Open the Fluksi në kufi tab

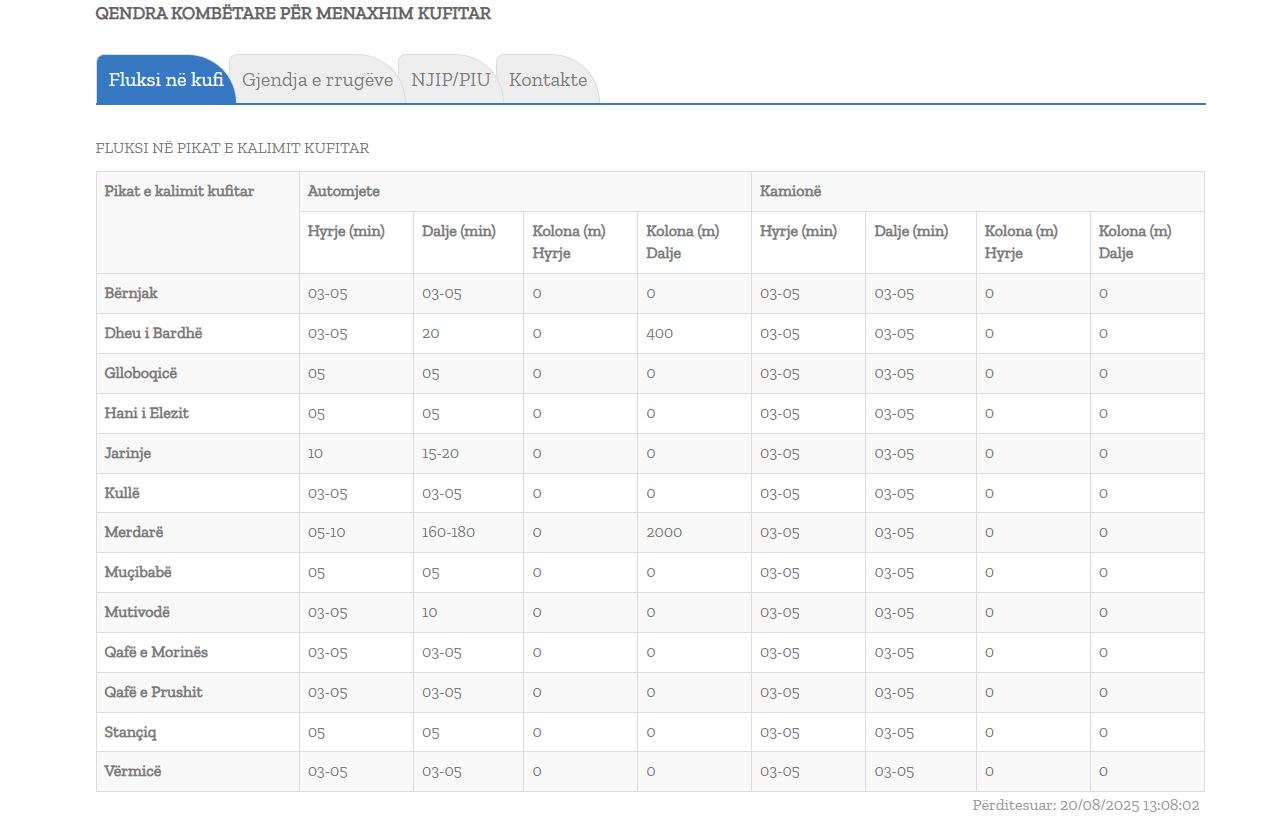165,80
